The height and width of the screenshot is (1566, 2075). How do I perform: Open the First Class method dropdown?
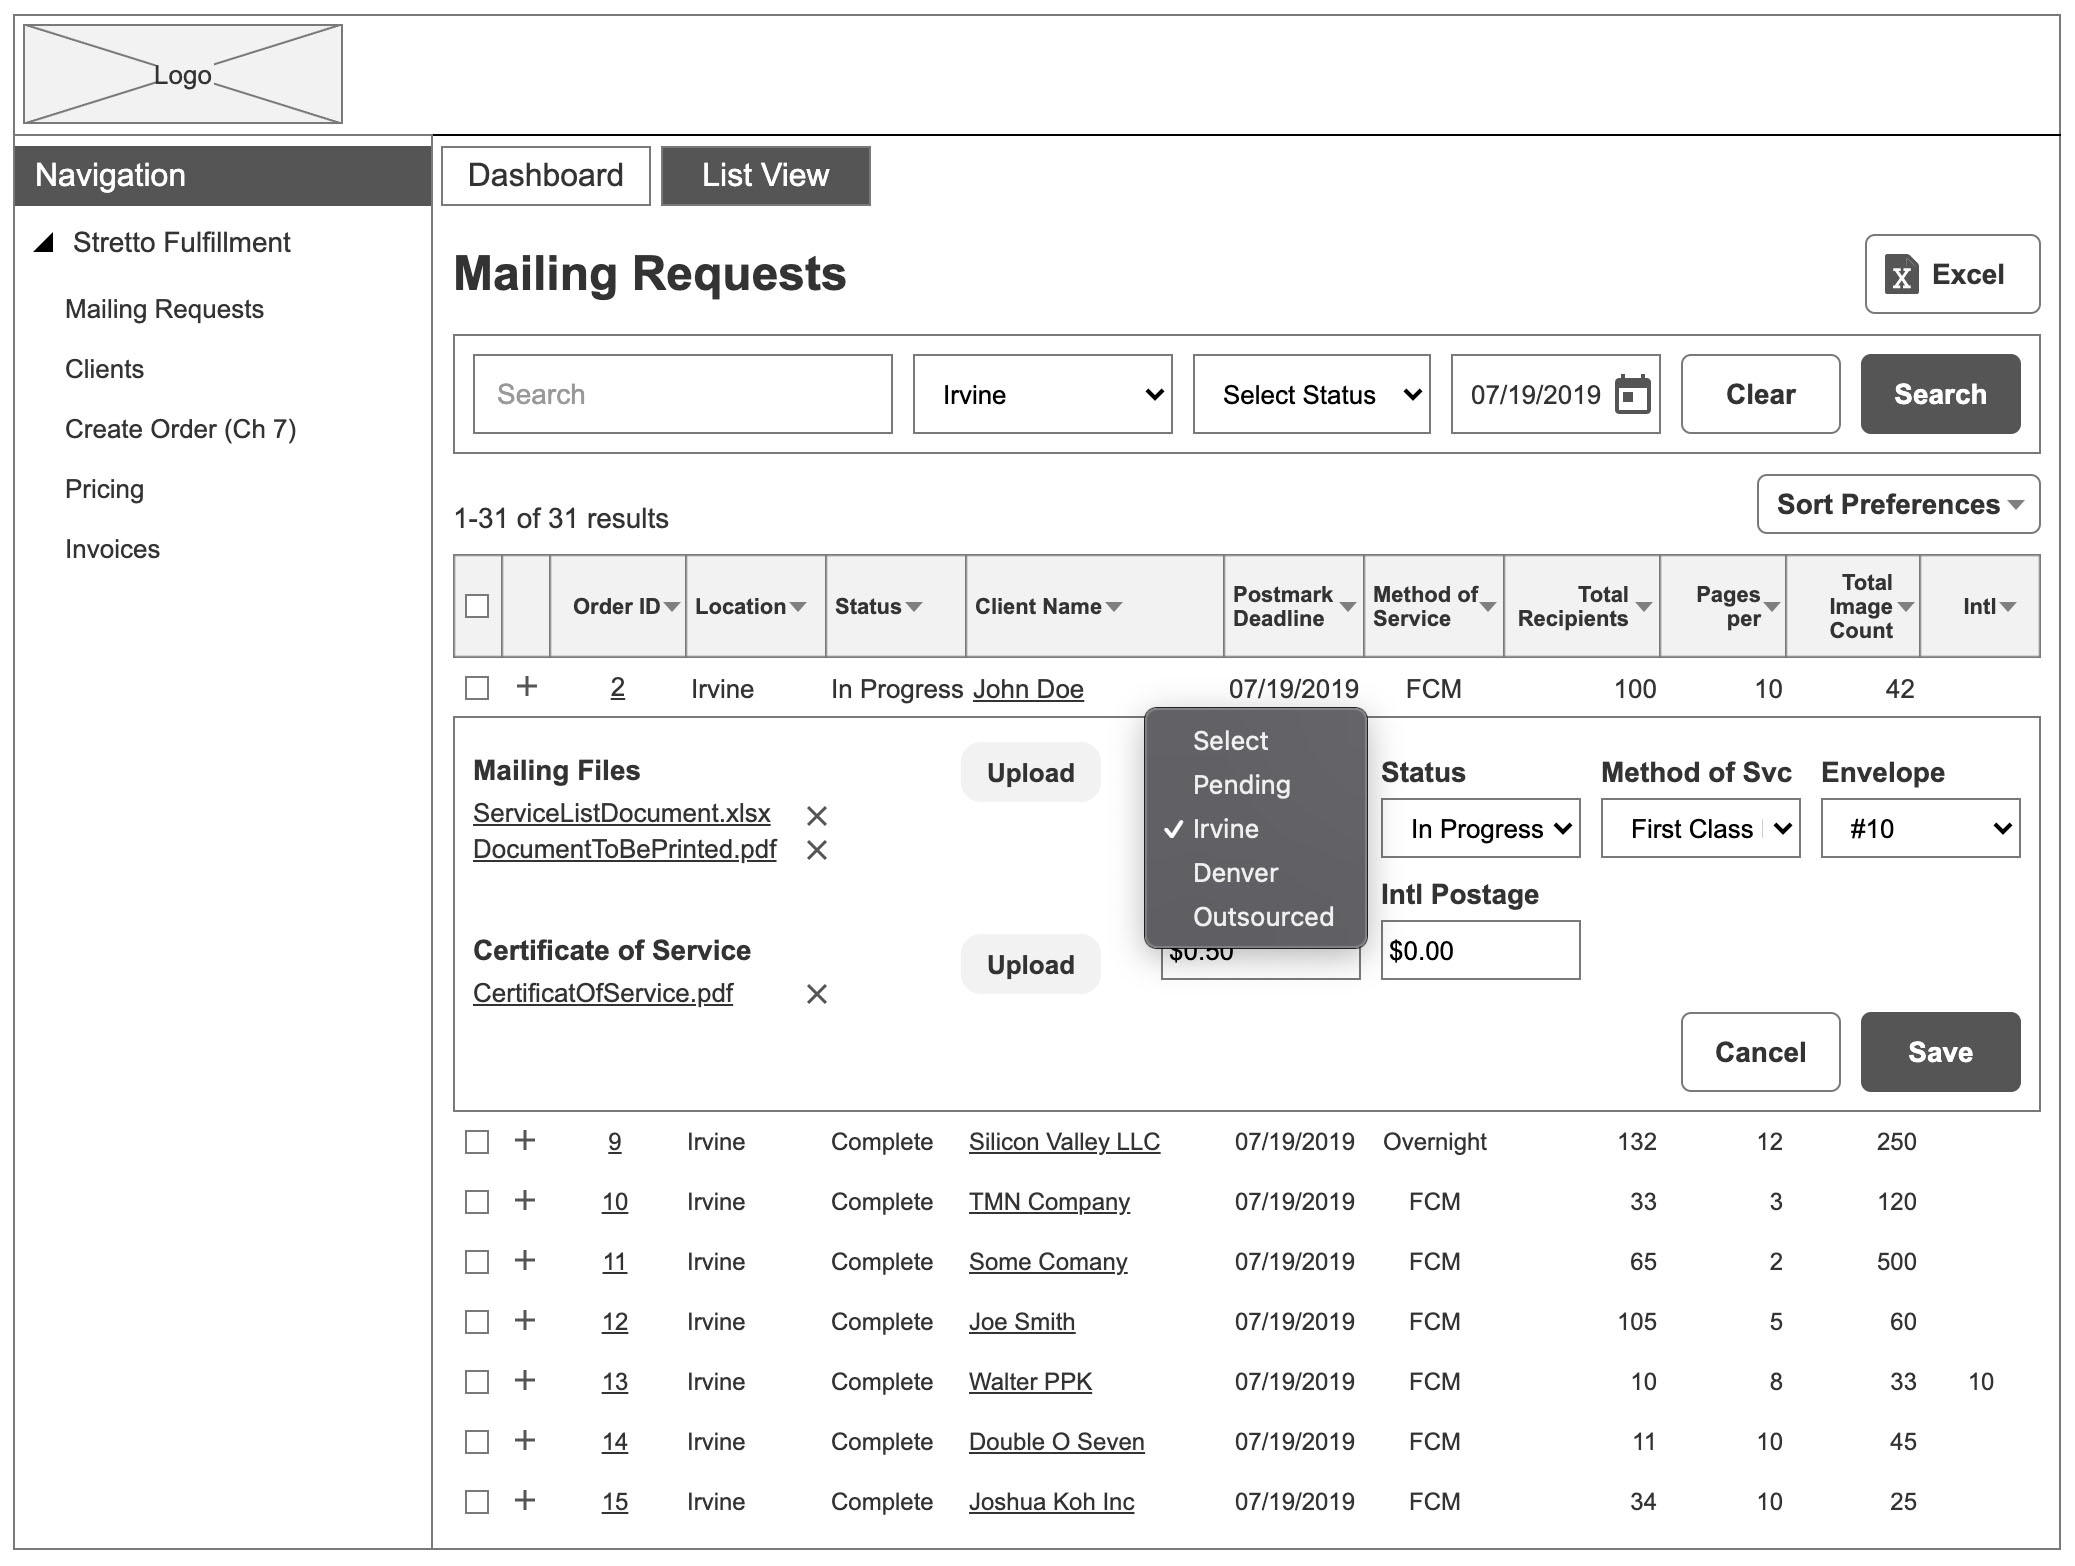click(1700, 828)
